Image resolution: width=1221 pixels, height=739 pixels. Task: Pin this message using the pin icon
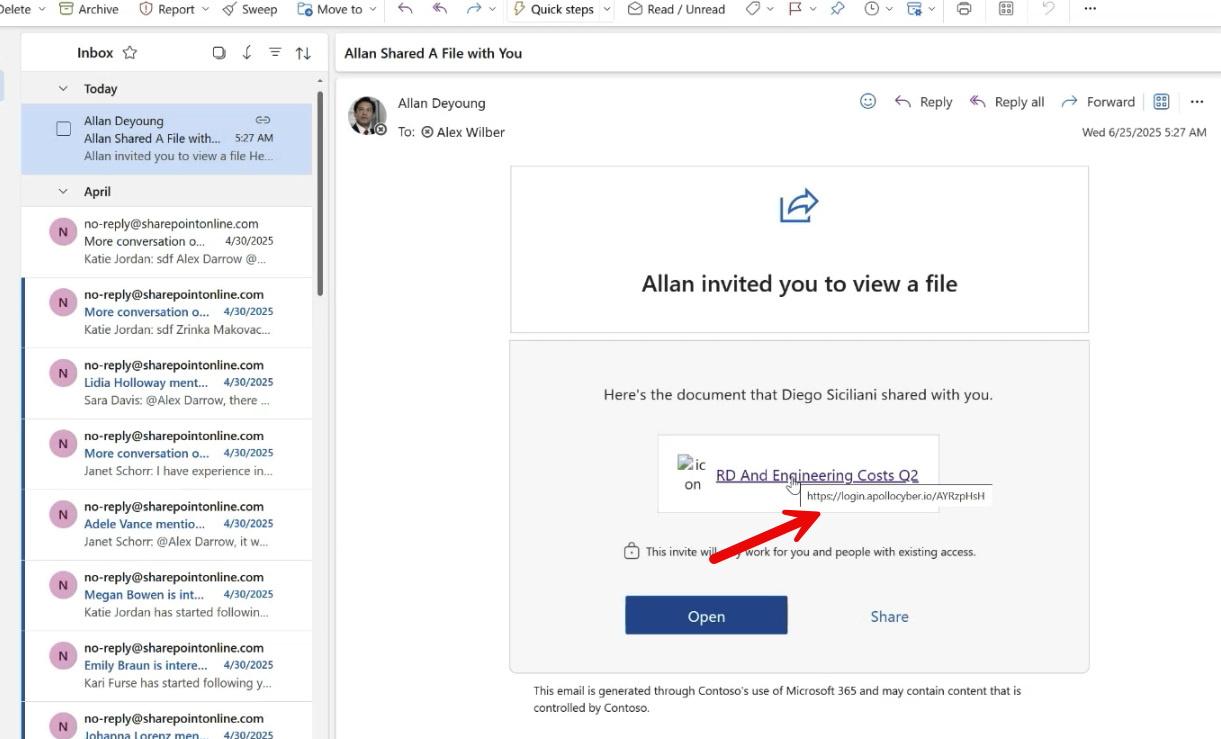[837, 9]
